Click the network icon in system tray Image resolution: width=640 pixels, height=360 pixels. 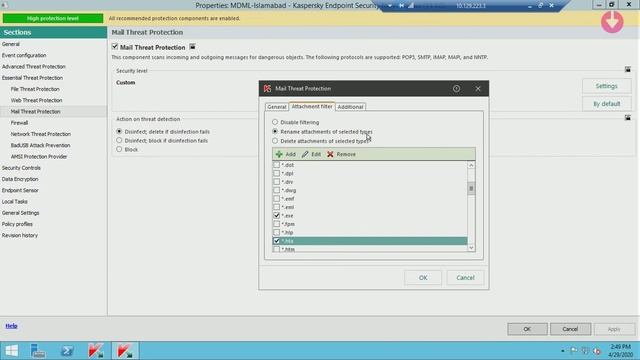585,351
